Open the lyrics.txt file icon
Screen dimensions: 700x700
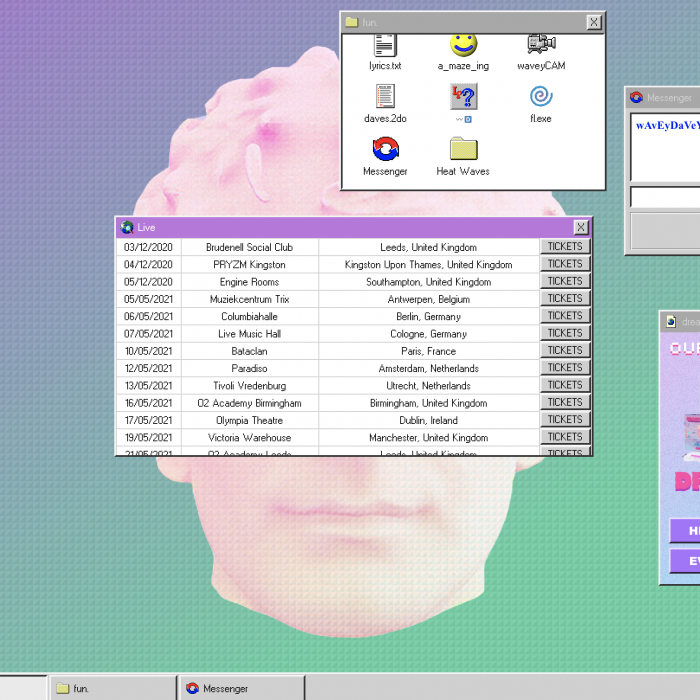click(x=385, y=46)
